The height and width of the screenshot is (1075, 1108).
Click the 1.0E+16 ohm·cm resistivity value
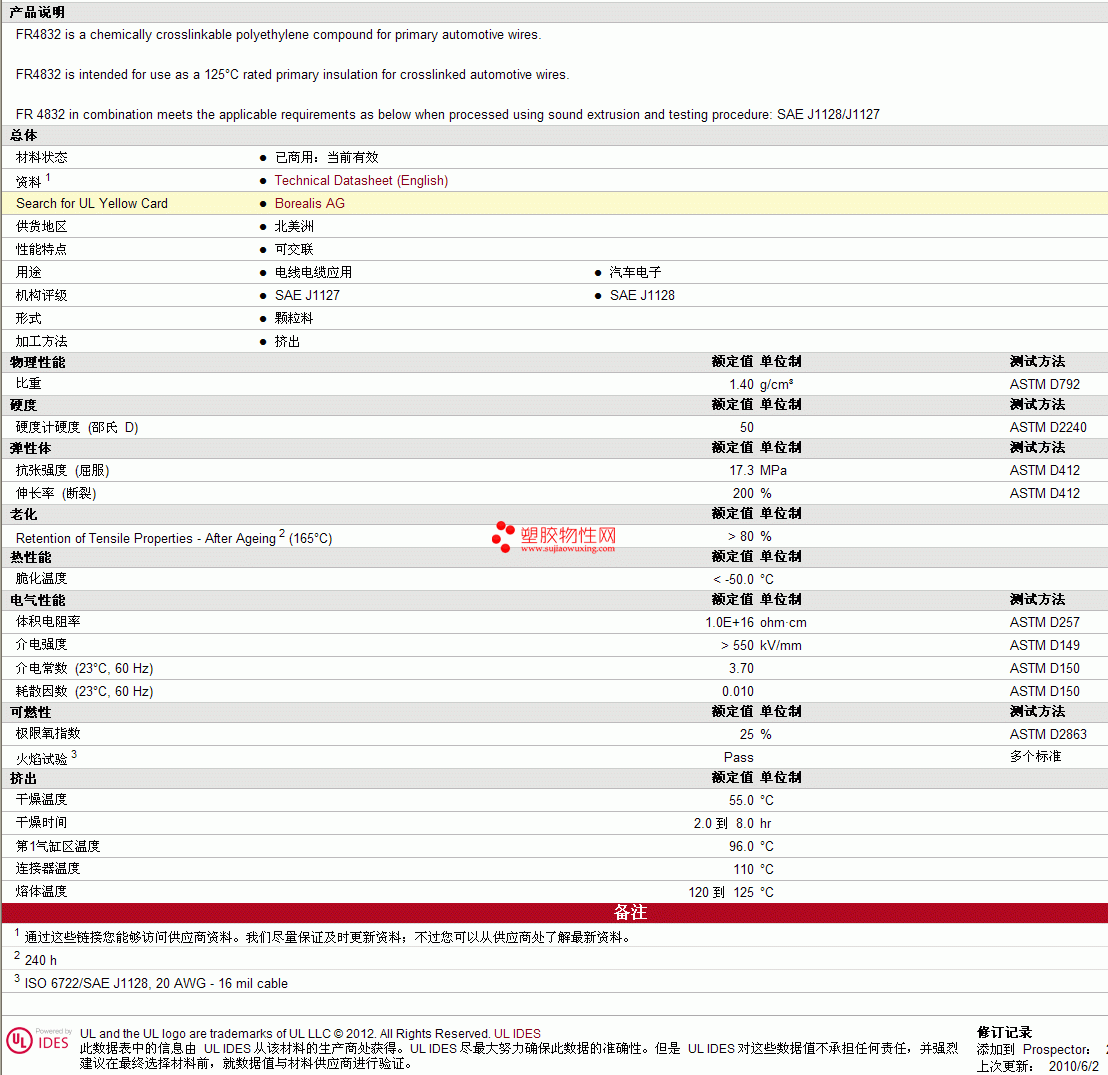756,623
